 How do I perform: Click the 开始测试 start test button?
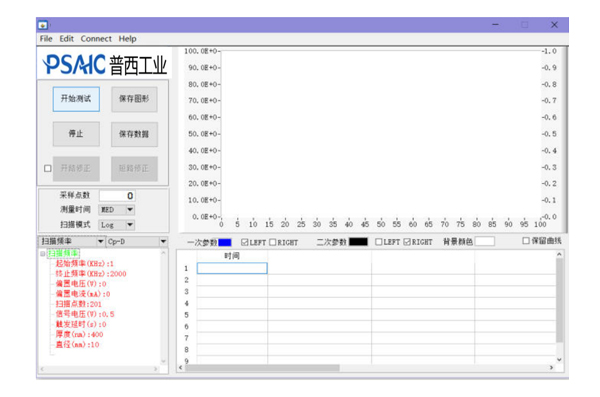click(76, 99)
